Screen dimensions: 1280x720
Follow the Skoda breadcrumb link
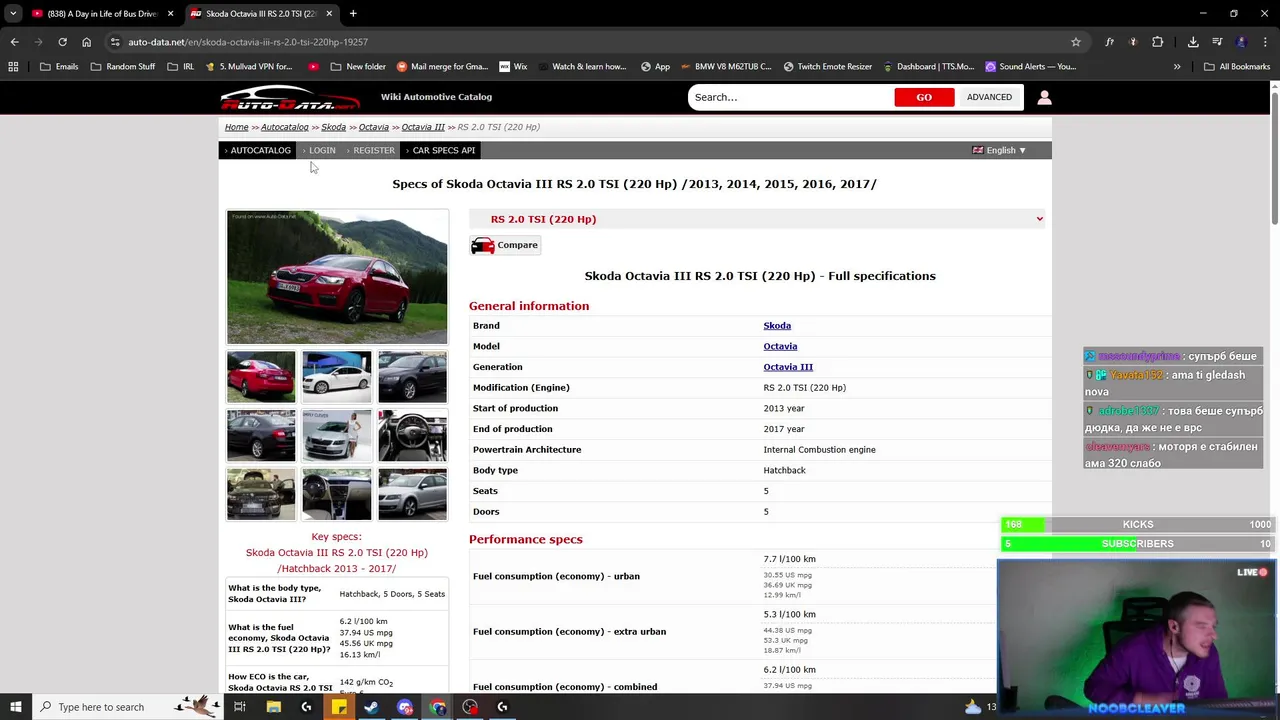[x=333, y=127]
